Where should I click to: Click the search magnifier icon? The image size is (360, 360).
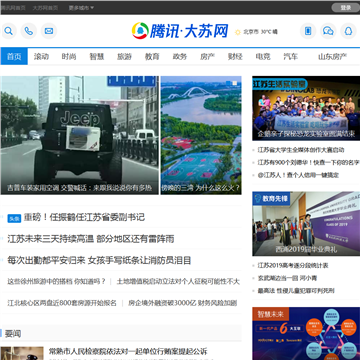tap(9, 31)
